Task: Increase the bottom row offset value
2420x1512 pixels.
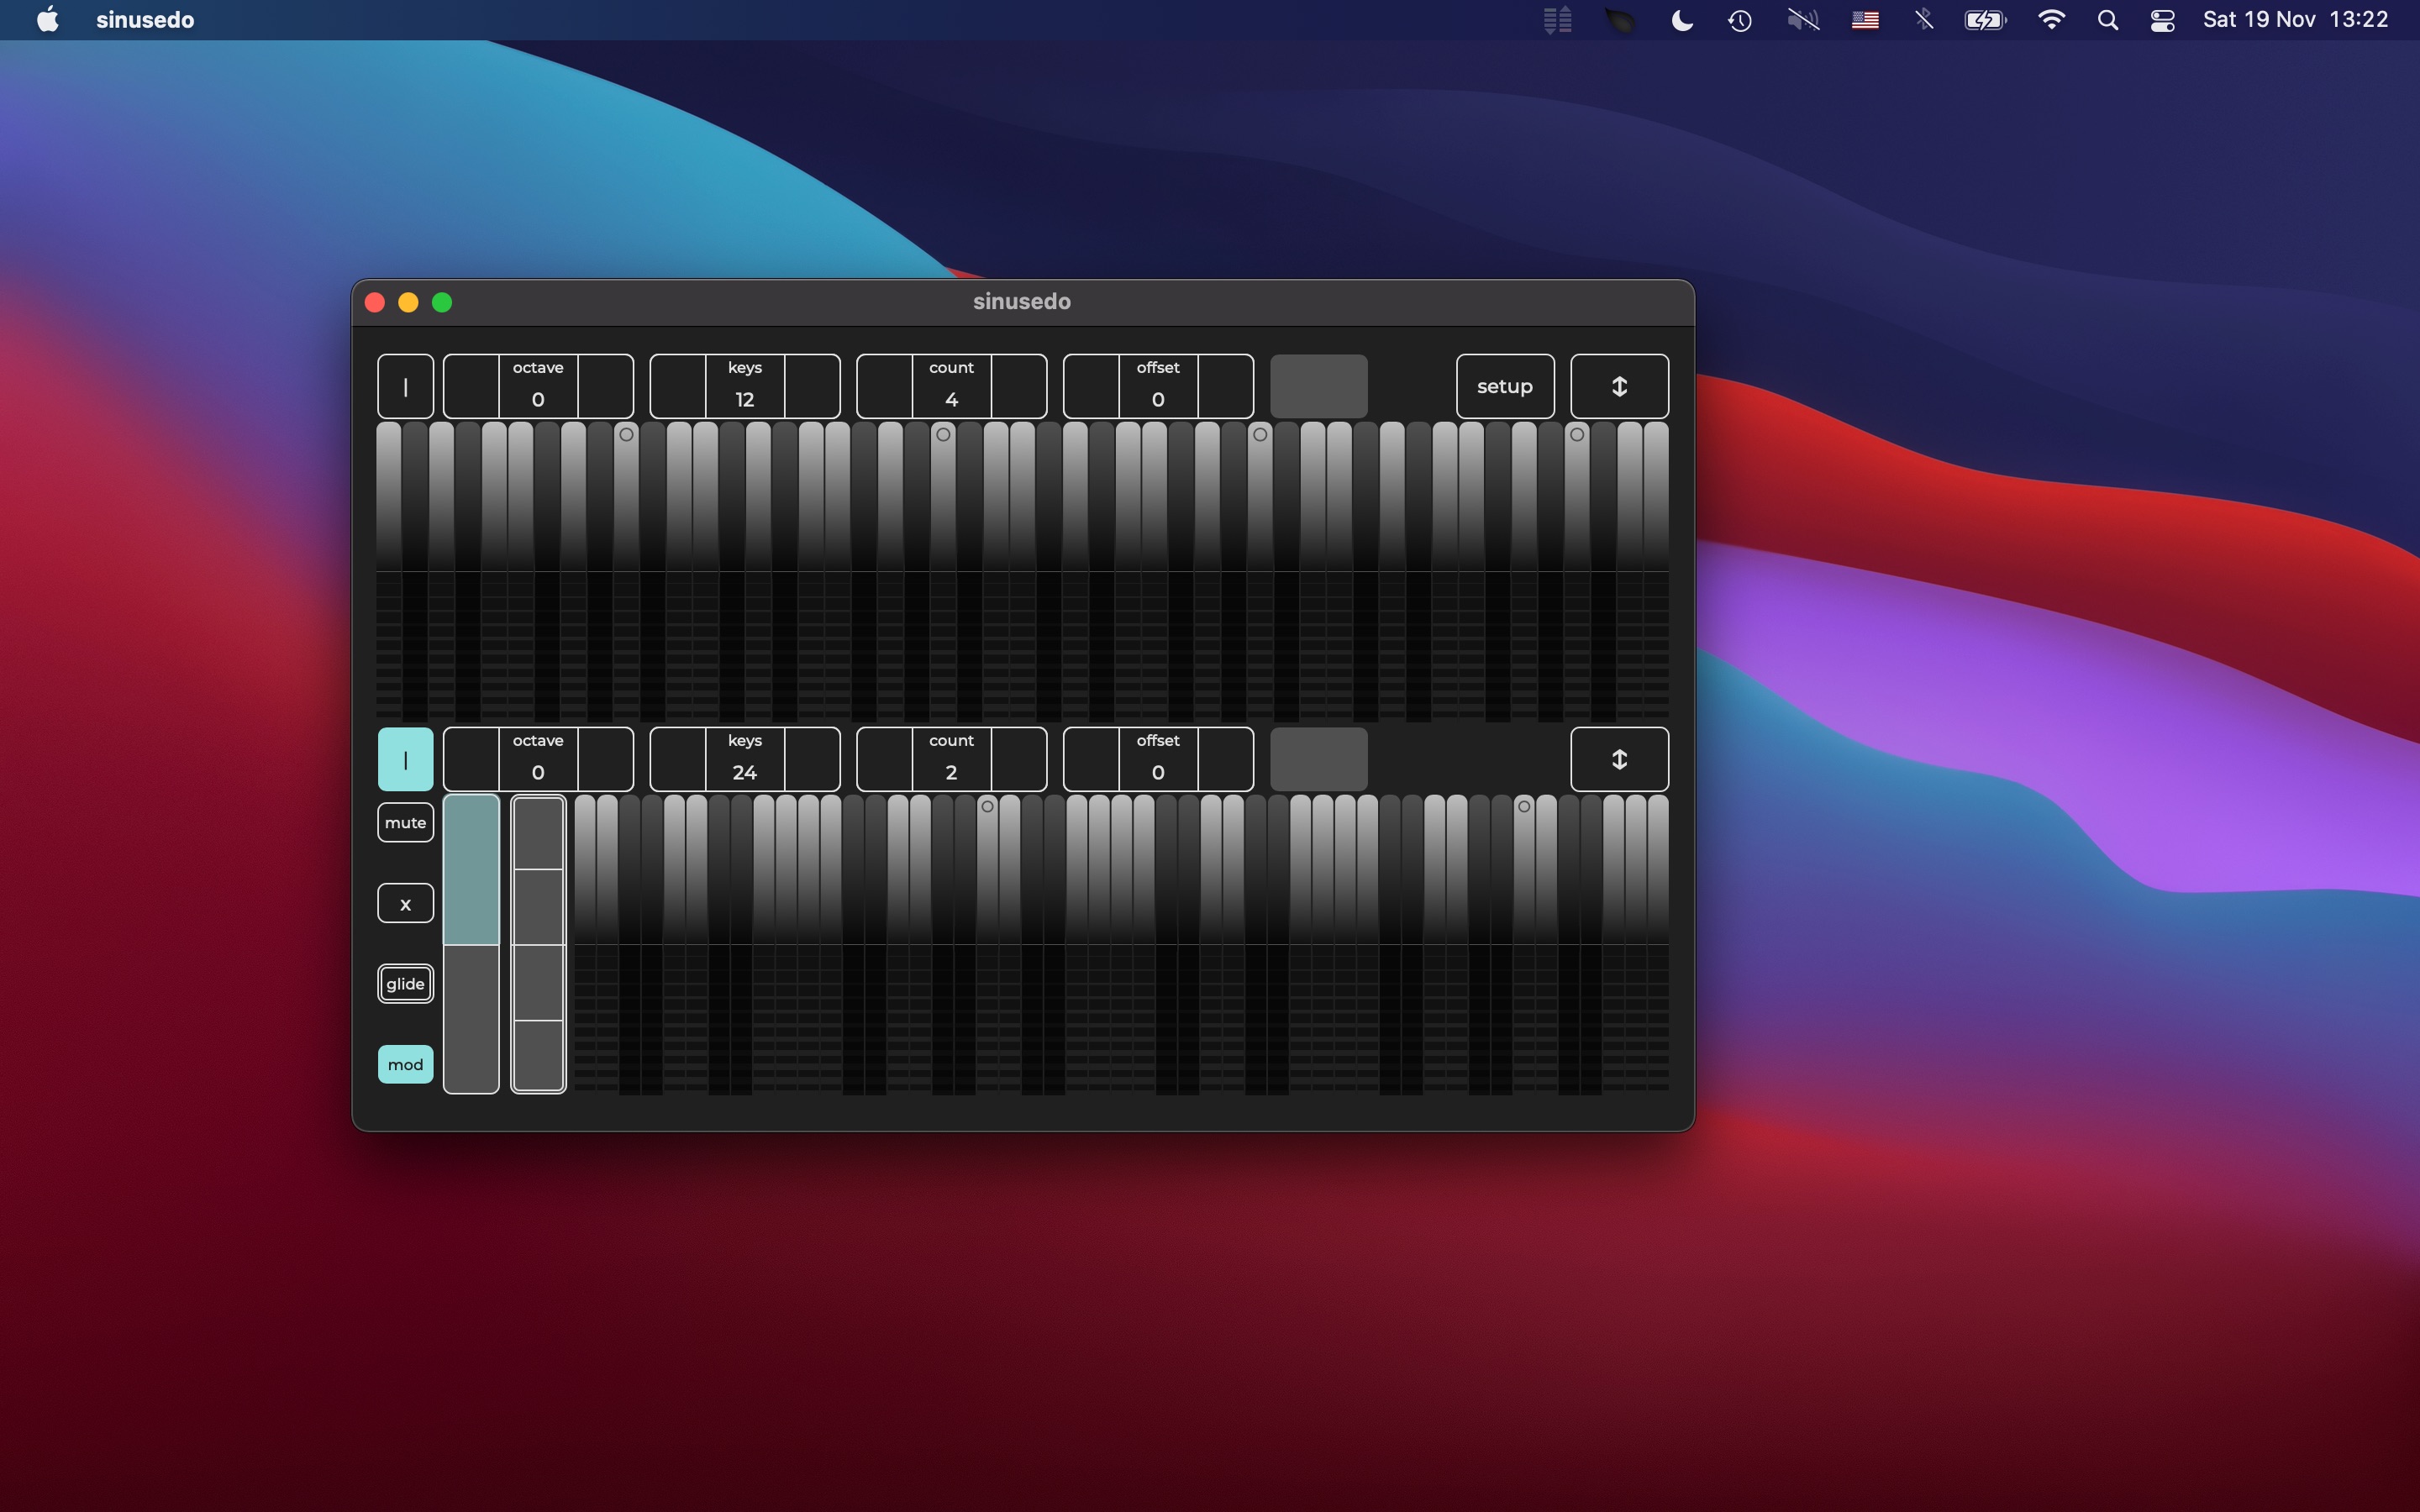Action: coord(1226,760)
